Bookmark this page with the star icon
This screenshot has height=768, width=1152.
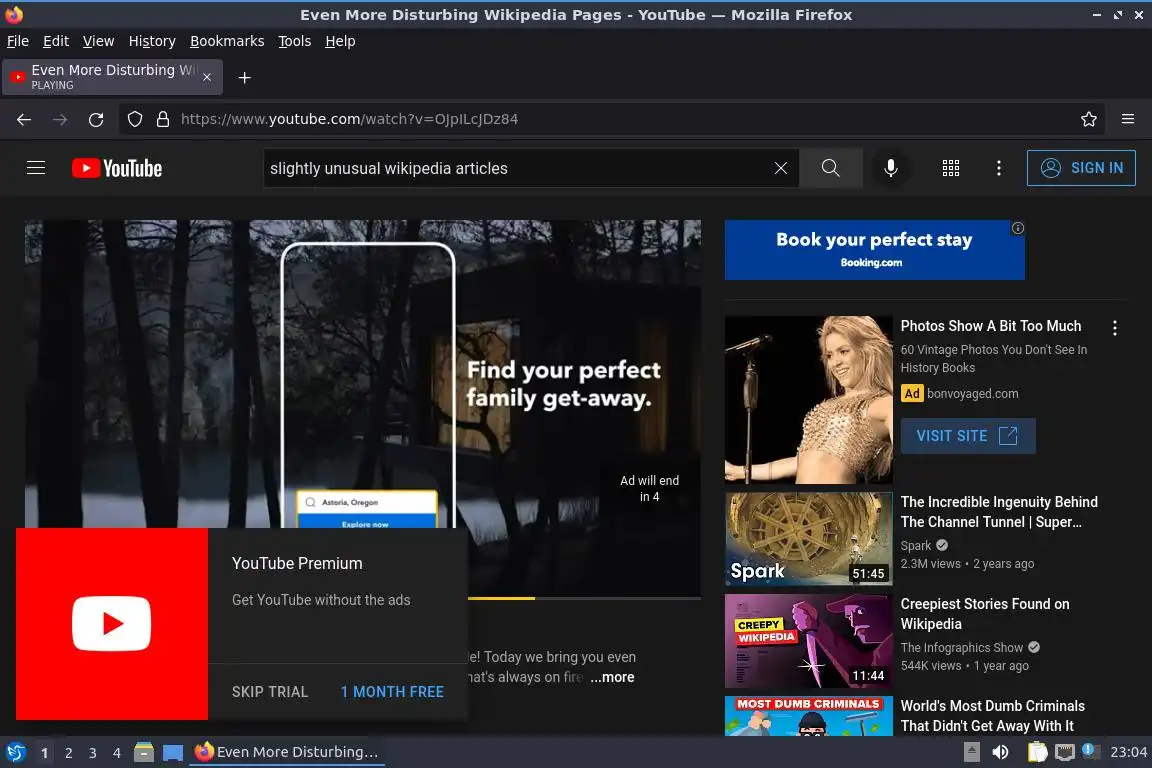(1089, 119)
